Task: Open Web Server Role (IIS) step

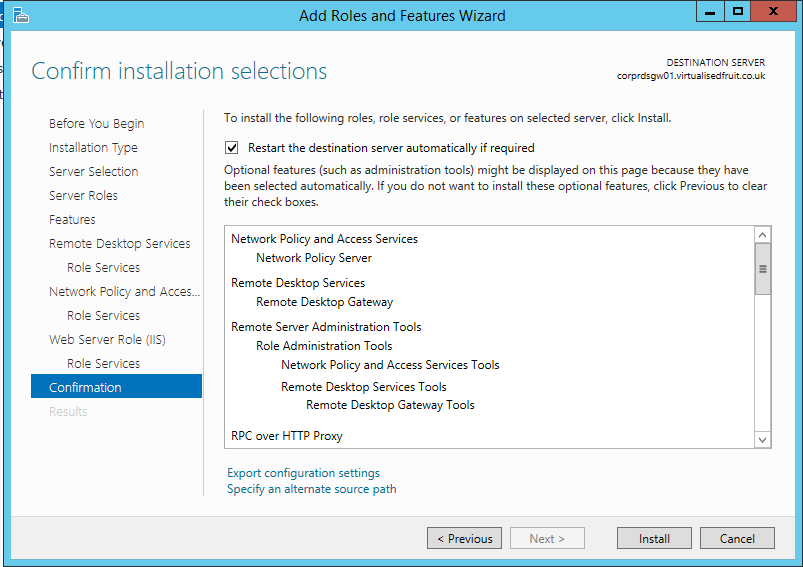Action: [x=107, y=339]
